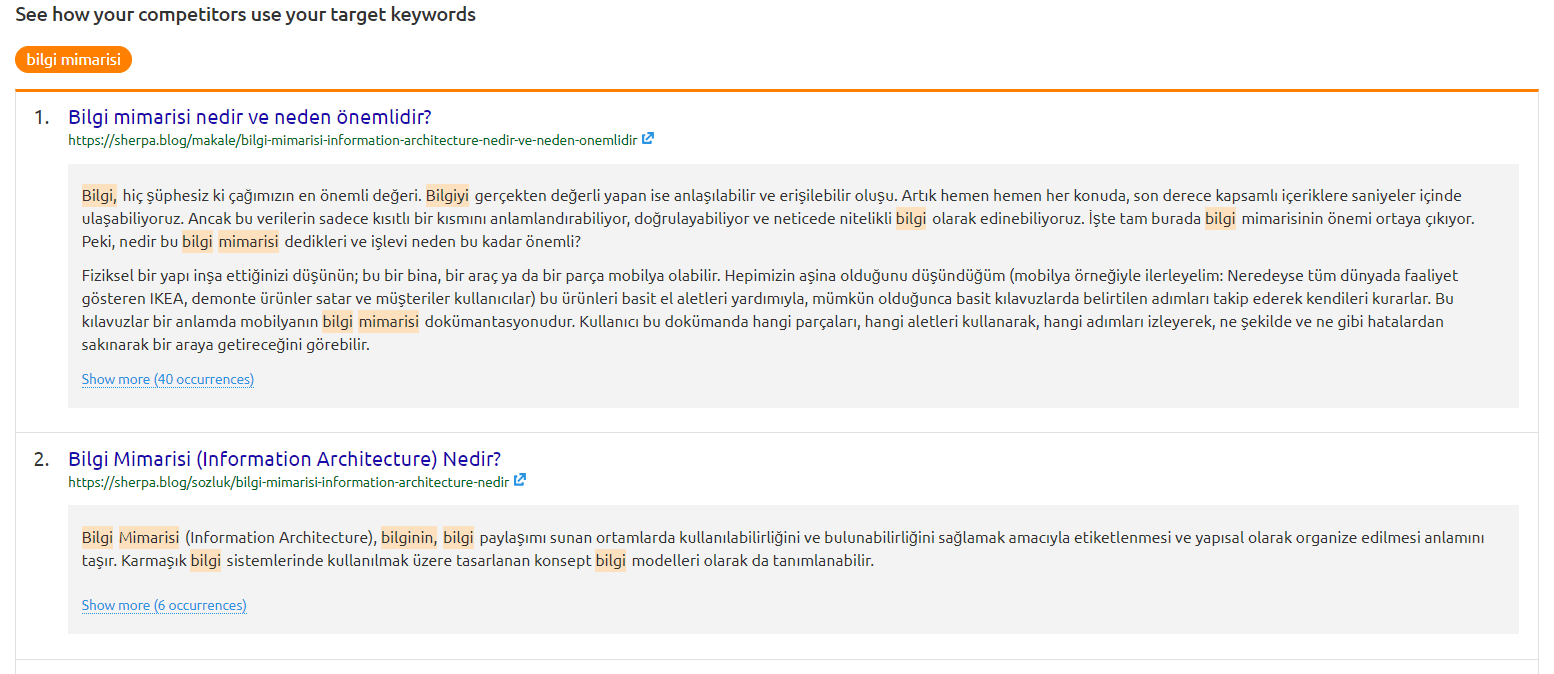This screenshot has height=674, width=1554.
Task: Click the green sherpa.blog/makale URL of the first result
Action: [352, 140]
